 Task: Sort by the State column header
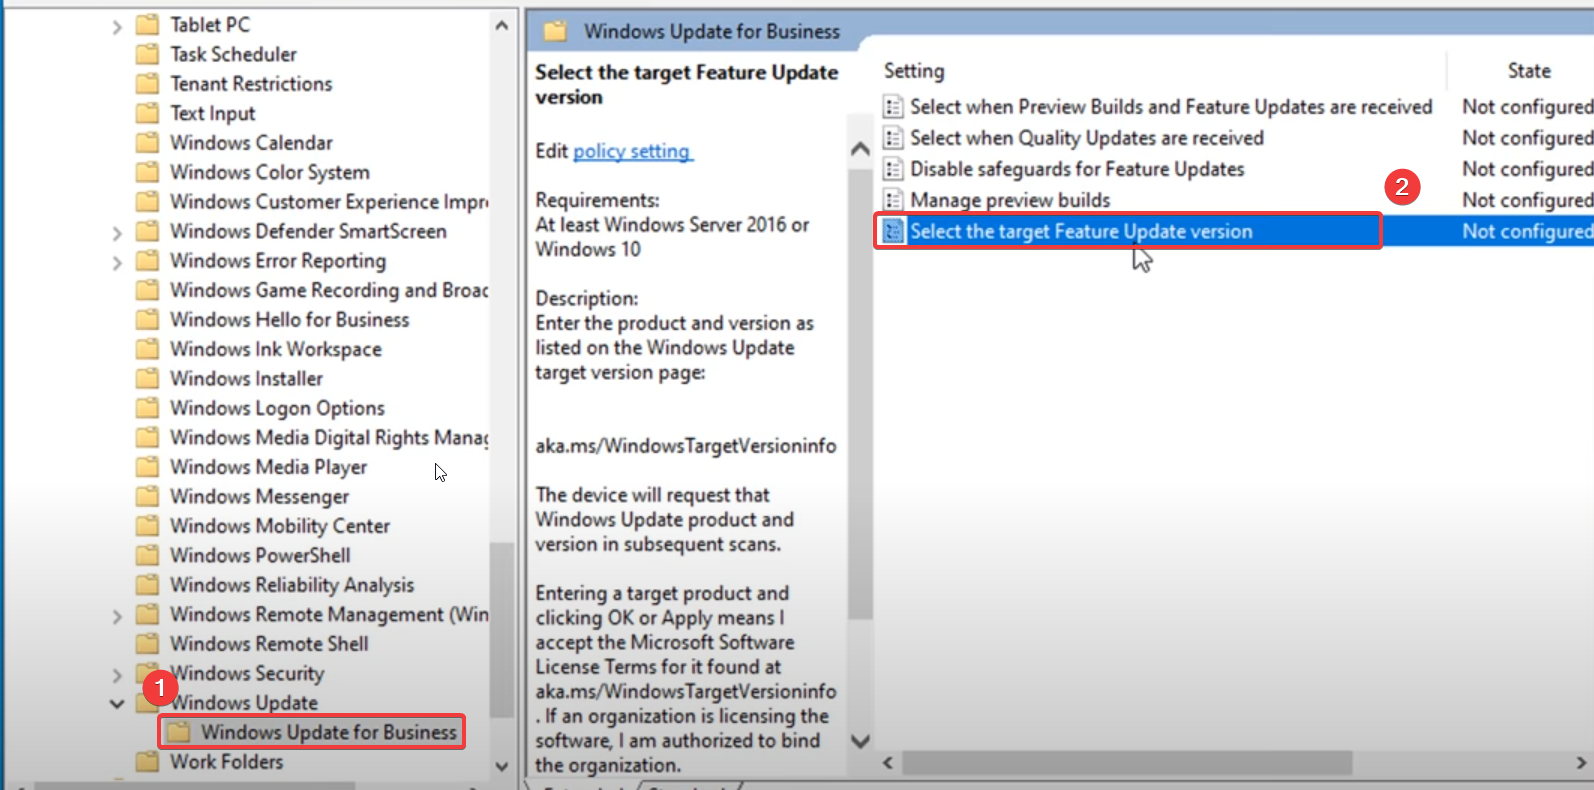pos(1529,71)
